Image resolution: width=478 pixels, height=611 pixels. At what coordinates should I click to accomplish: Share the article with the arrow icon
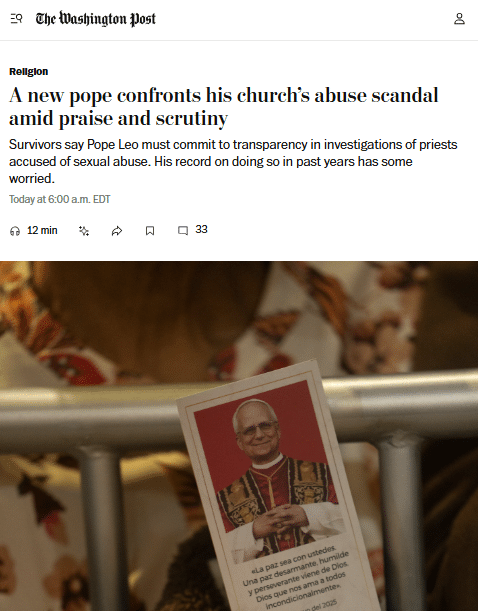pyautogui.click(x=117, y=231)
